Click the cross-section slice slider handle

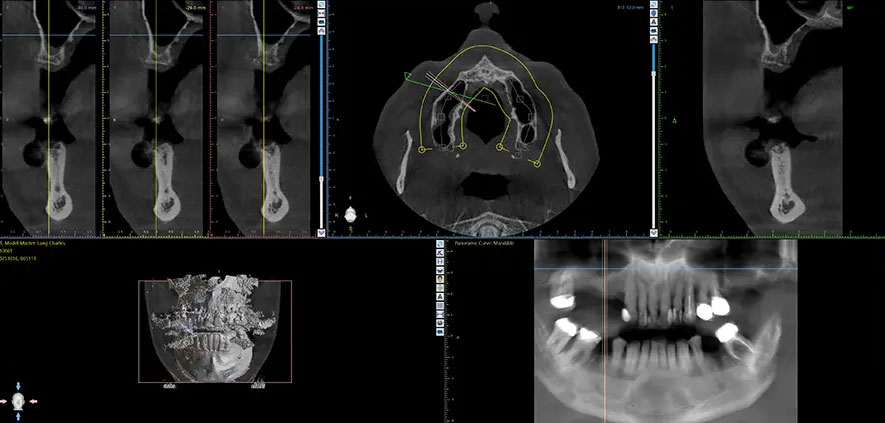pyautogui.click(x=322, y=178)
